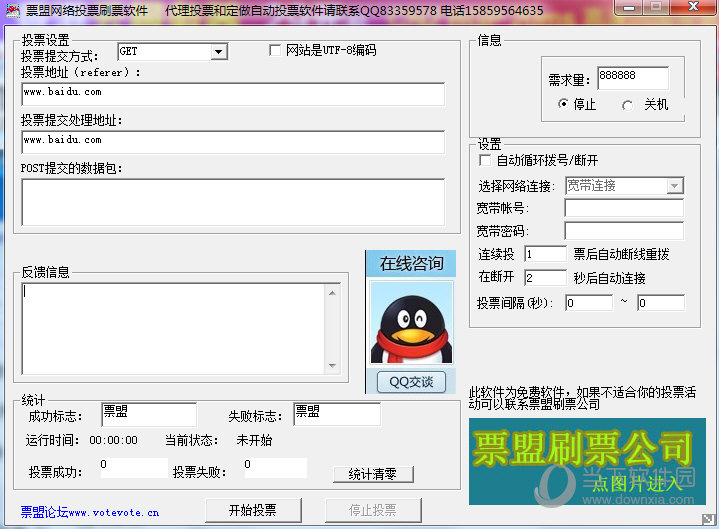Click the QQ penguin avatar image
The width and height of the screenshot is (719, 529).
point(411,323)
